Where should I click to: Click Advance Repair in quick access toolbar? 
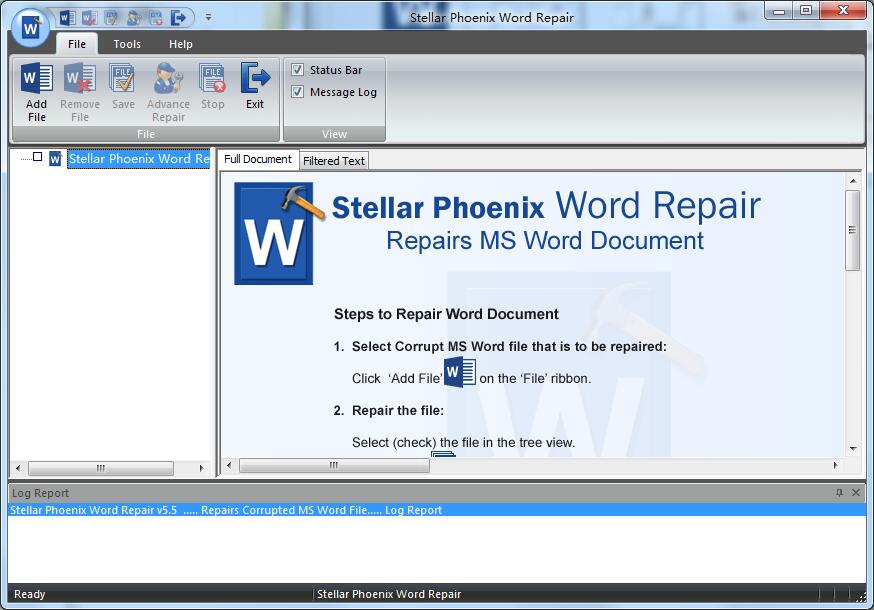134,18
